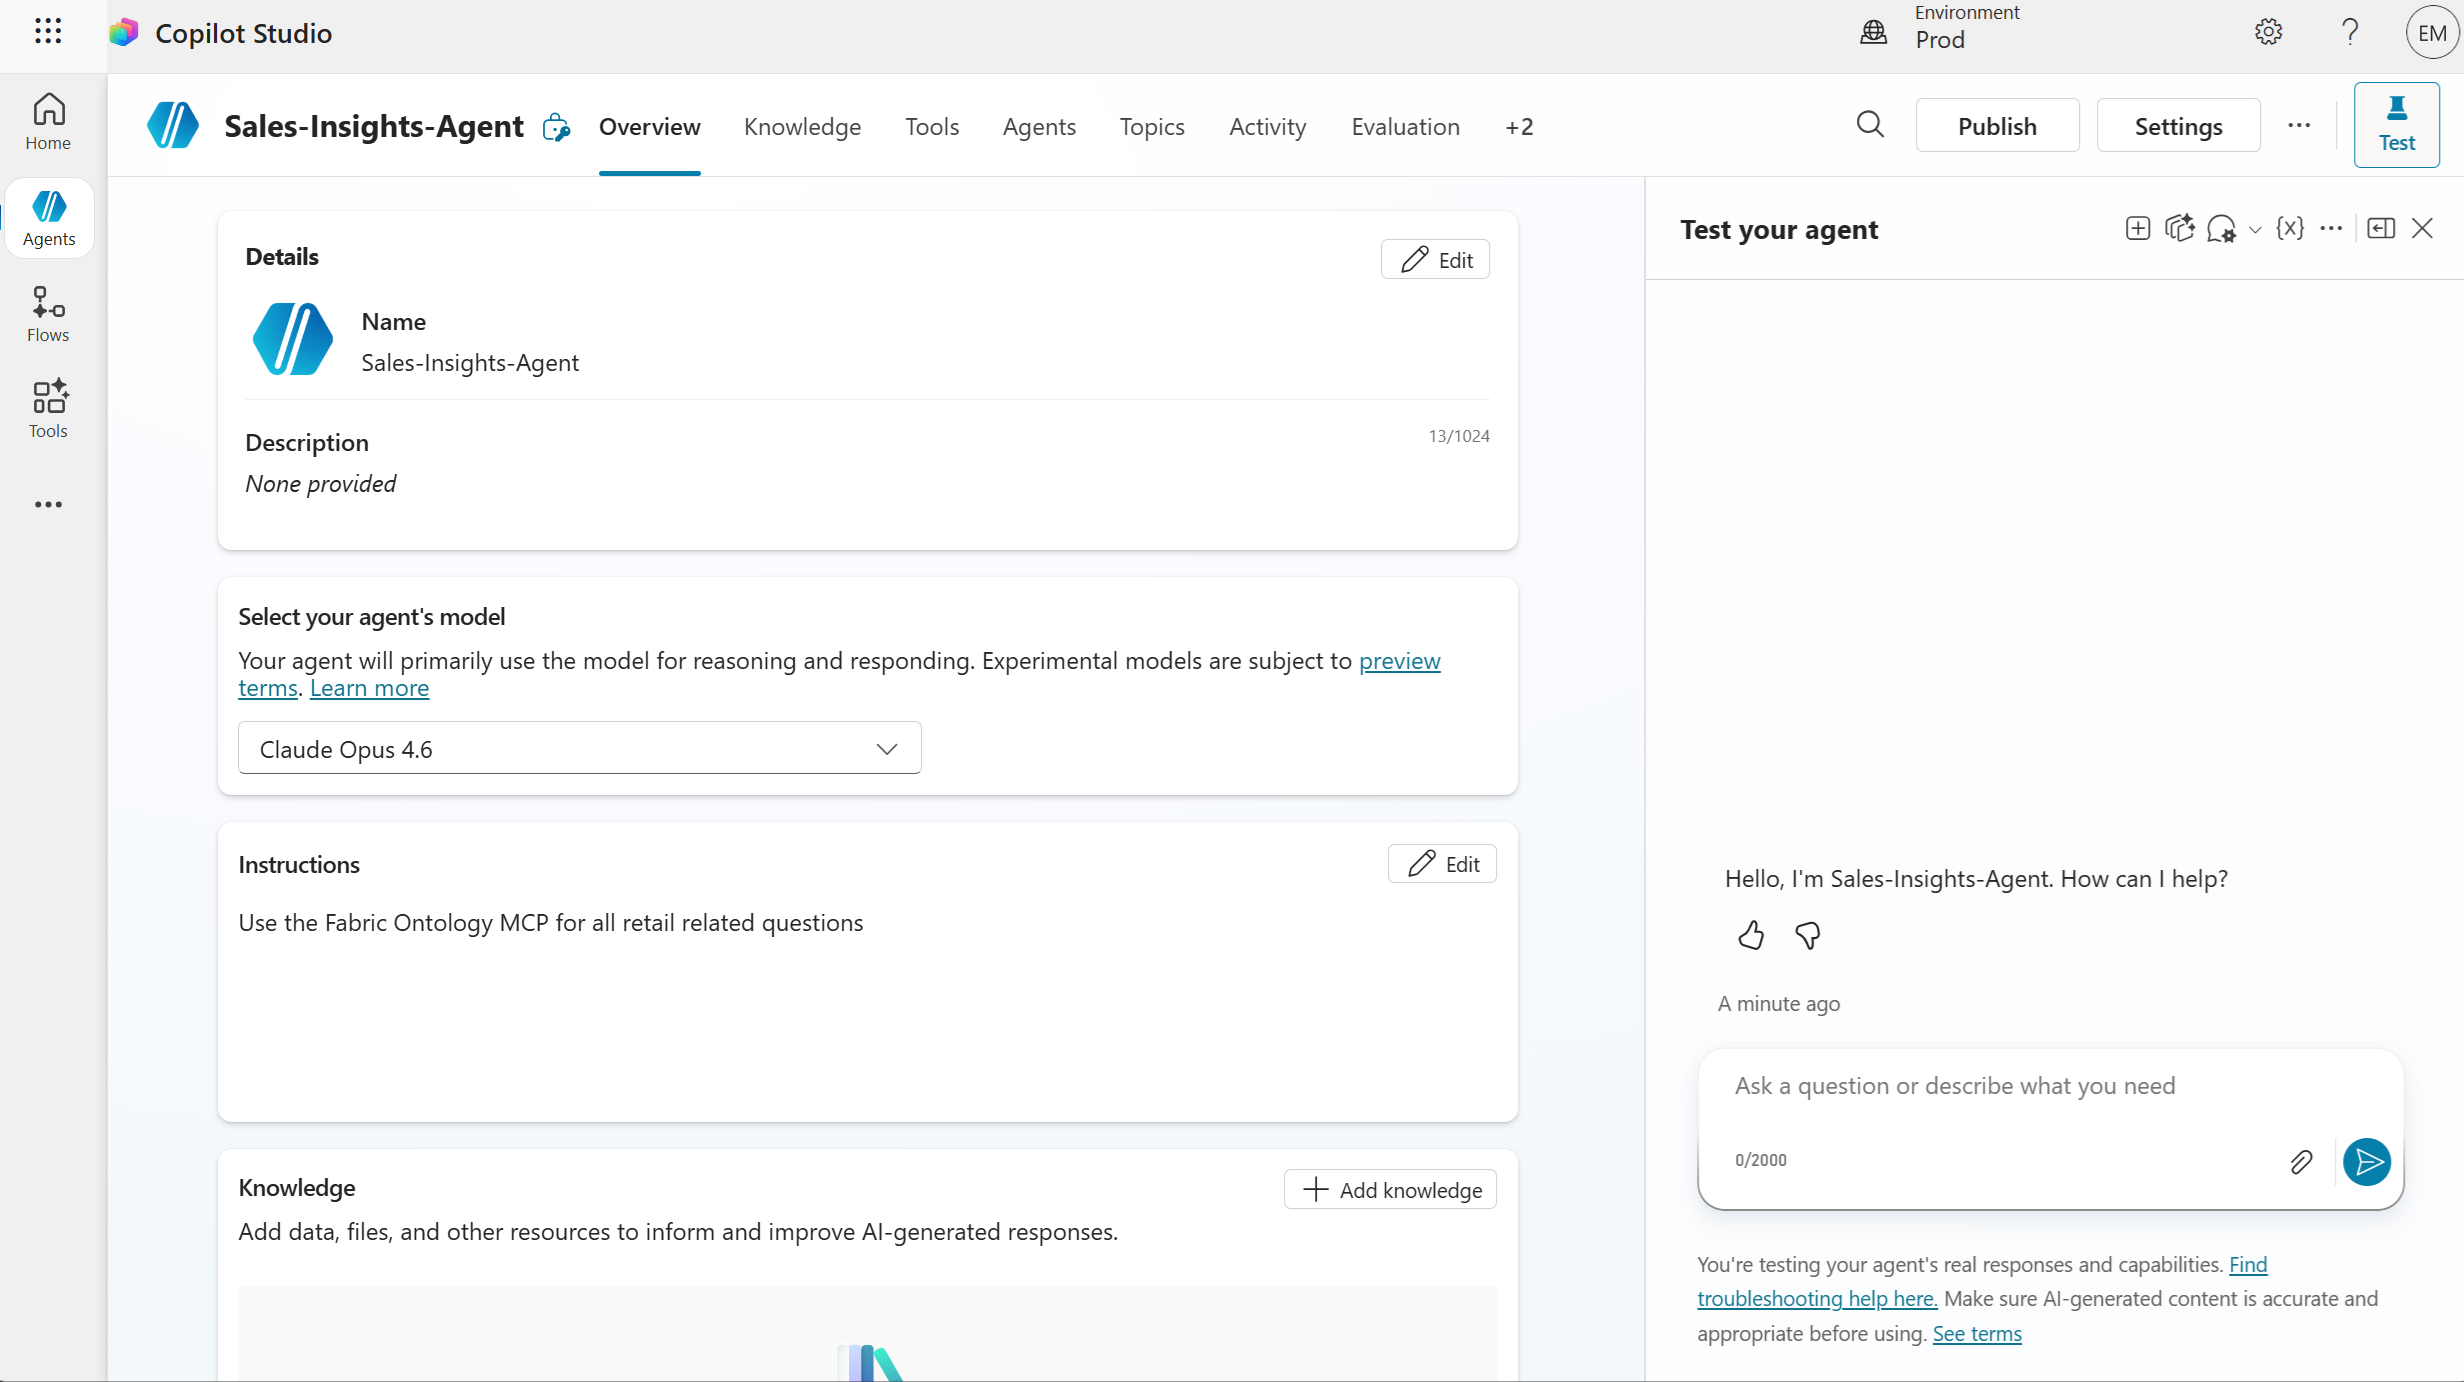Screen dimensions: 2464x1382
Task: Show more sidebar items ellipsis
Action: 48,504
